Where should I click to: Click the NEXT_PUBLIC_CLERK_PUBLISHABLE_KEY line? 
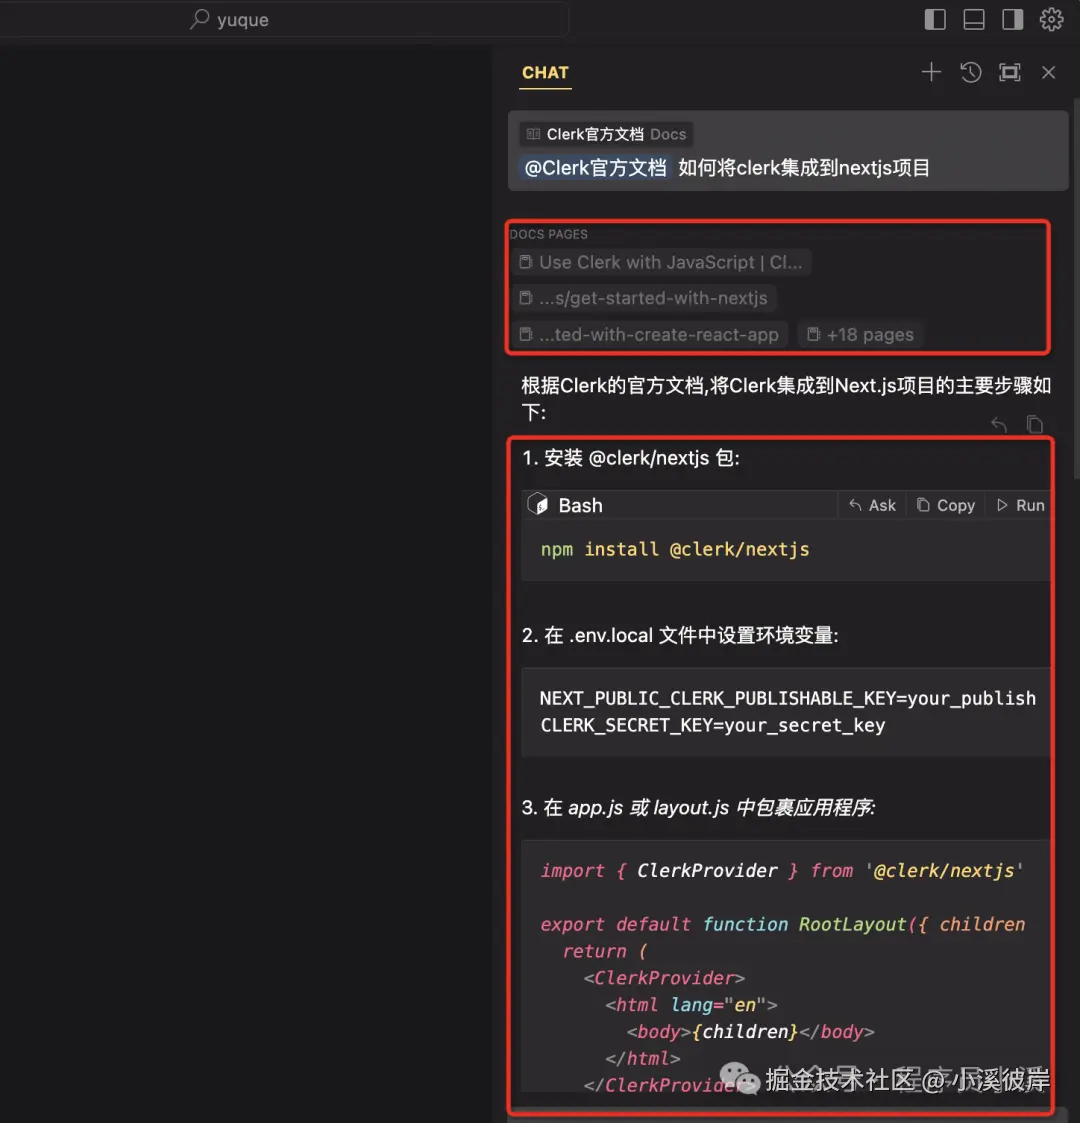788,698
